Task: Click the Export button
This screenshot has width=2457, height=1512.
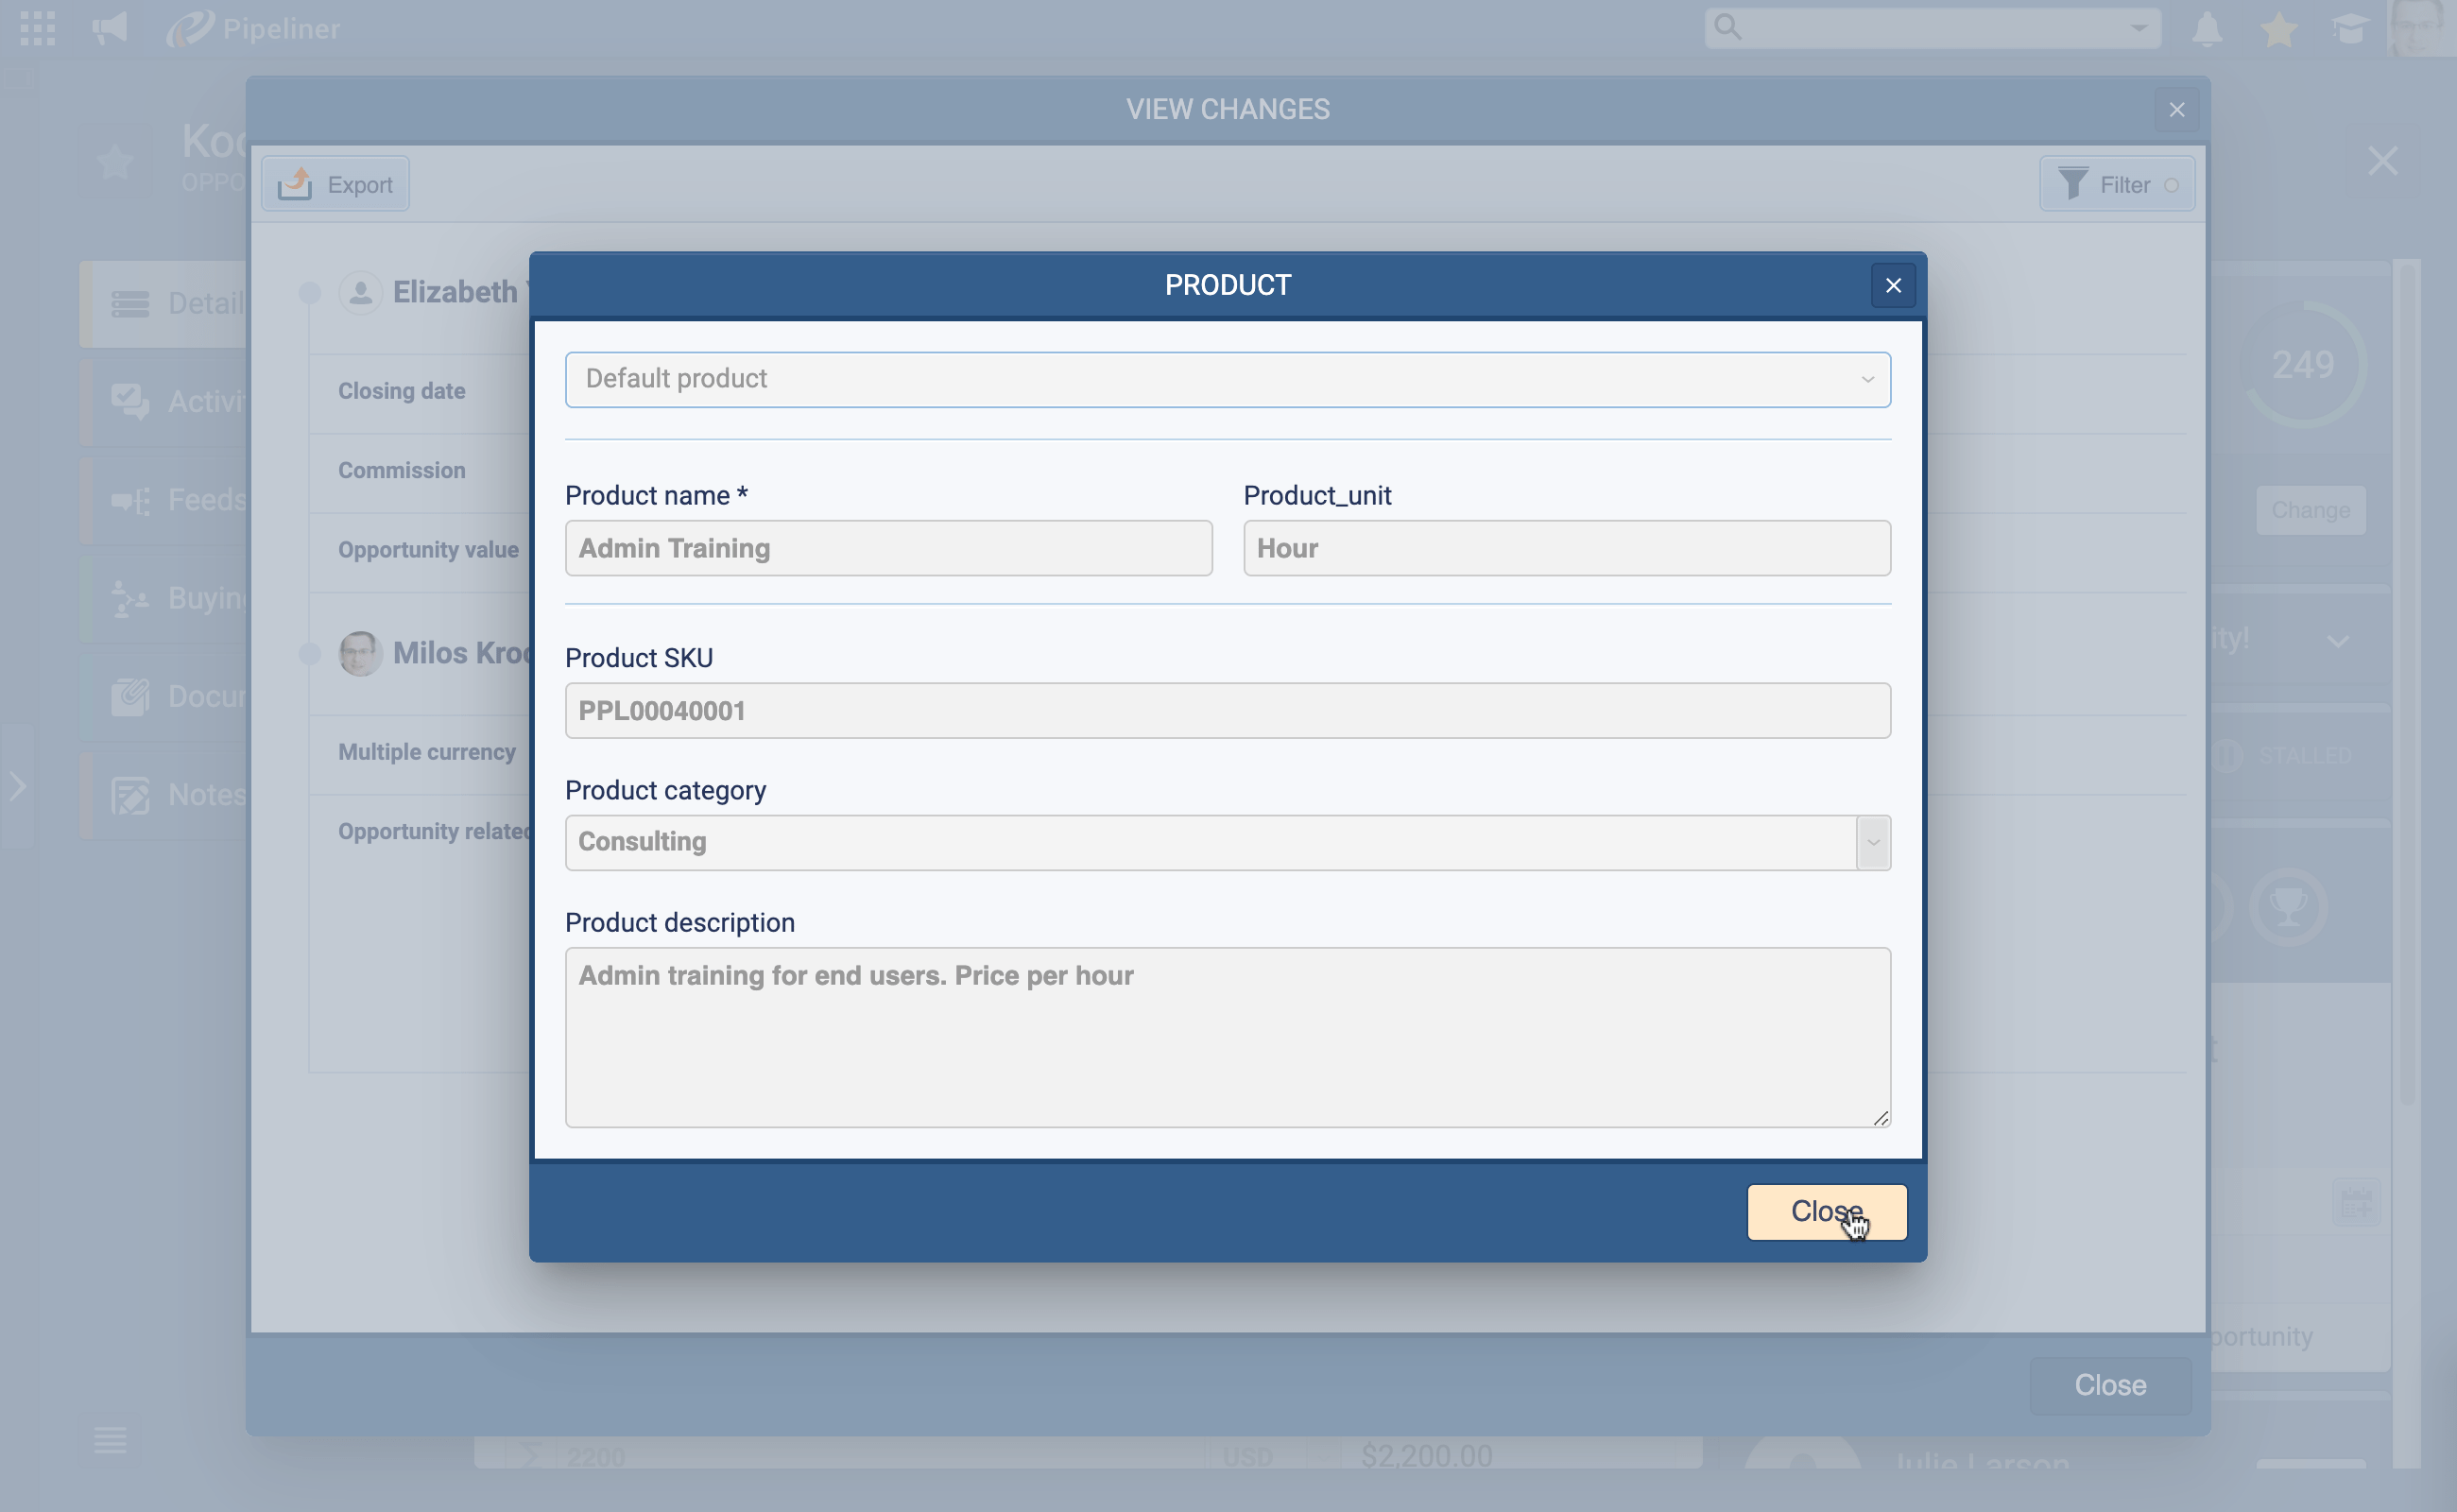Action: [335, 184]
